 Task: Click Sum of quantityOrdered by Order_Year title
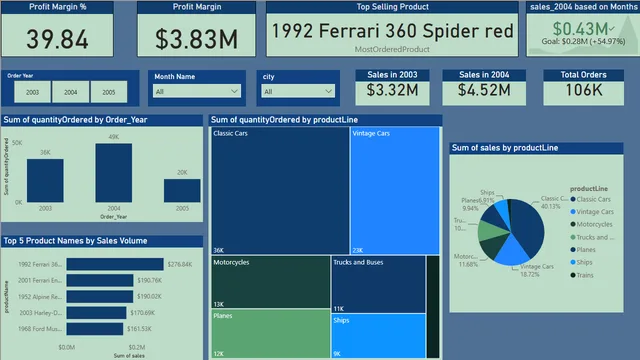[x=76, y=120]
